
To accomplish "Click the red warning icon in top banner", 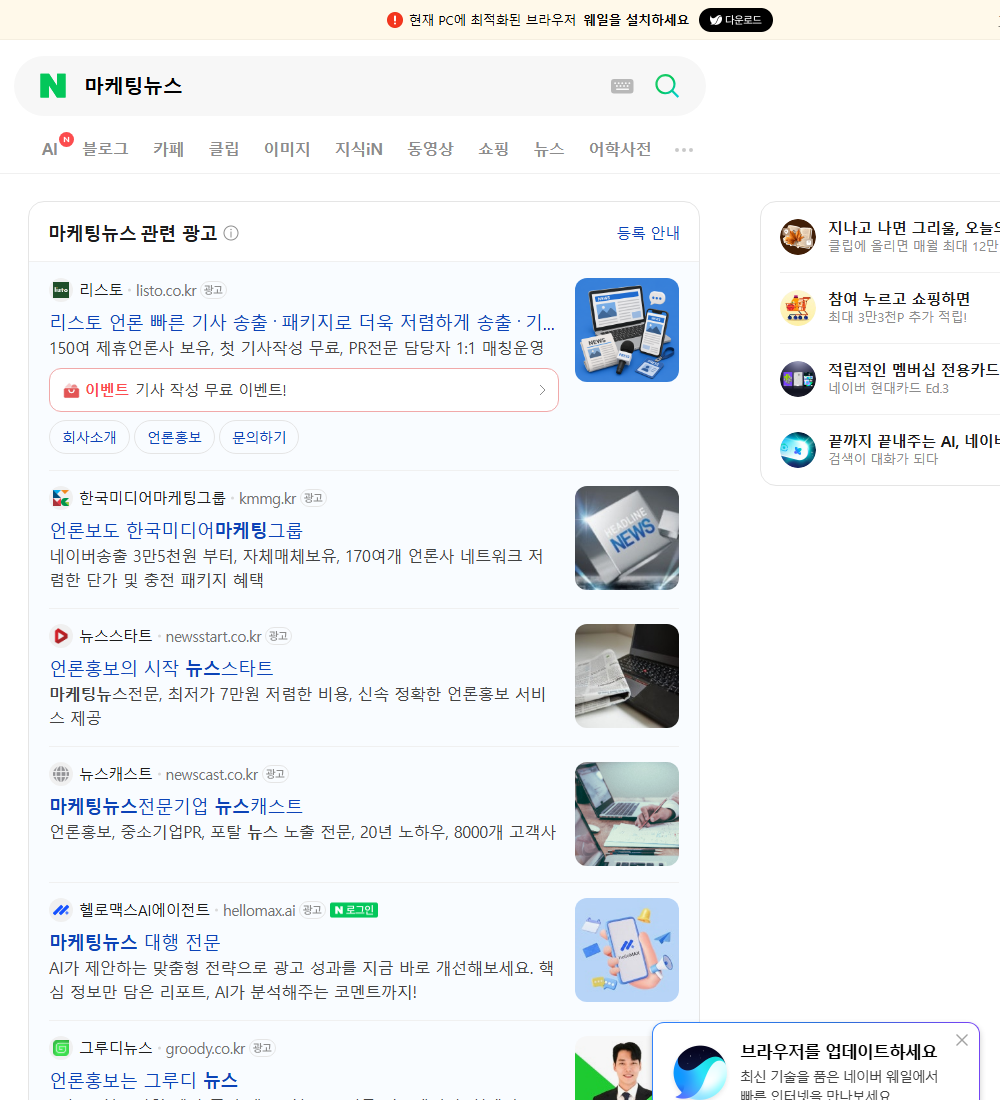I will coord(395,20).
